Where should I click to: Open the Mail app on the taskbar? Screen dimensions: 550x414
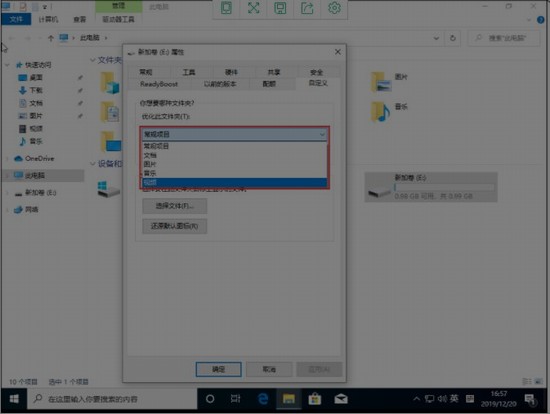341,399
